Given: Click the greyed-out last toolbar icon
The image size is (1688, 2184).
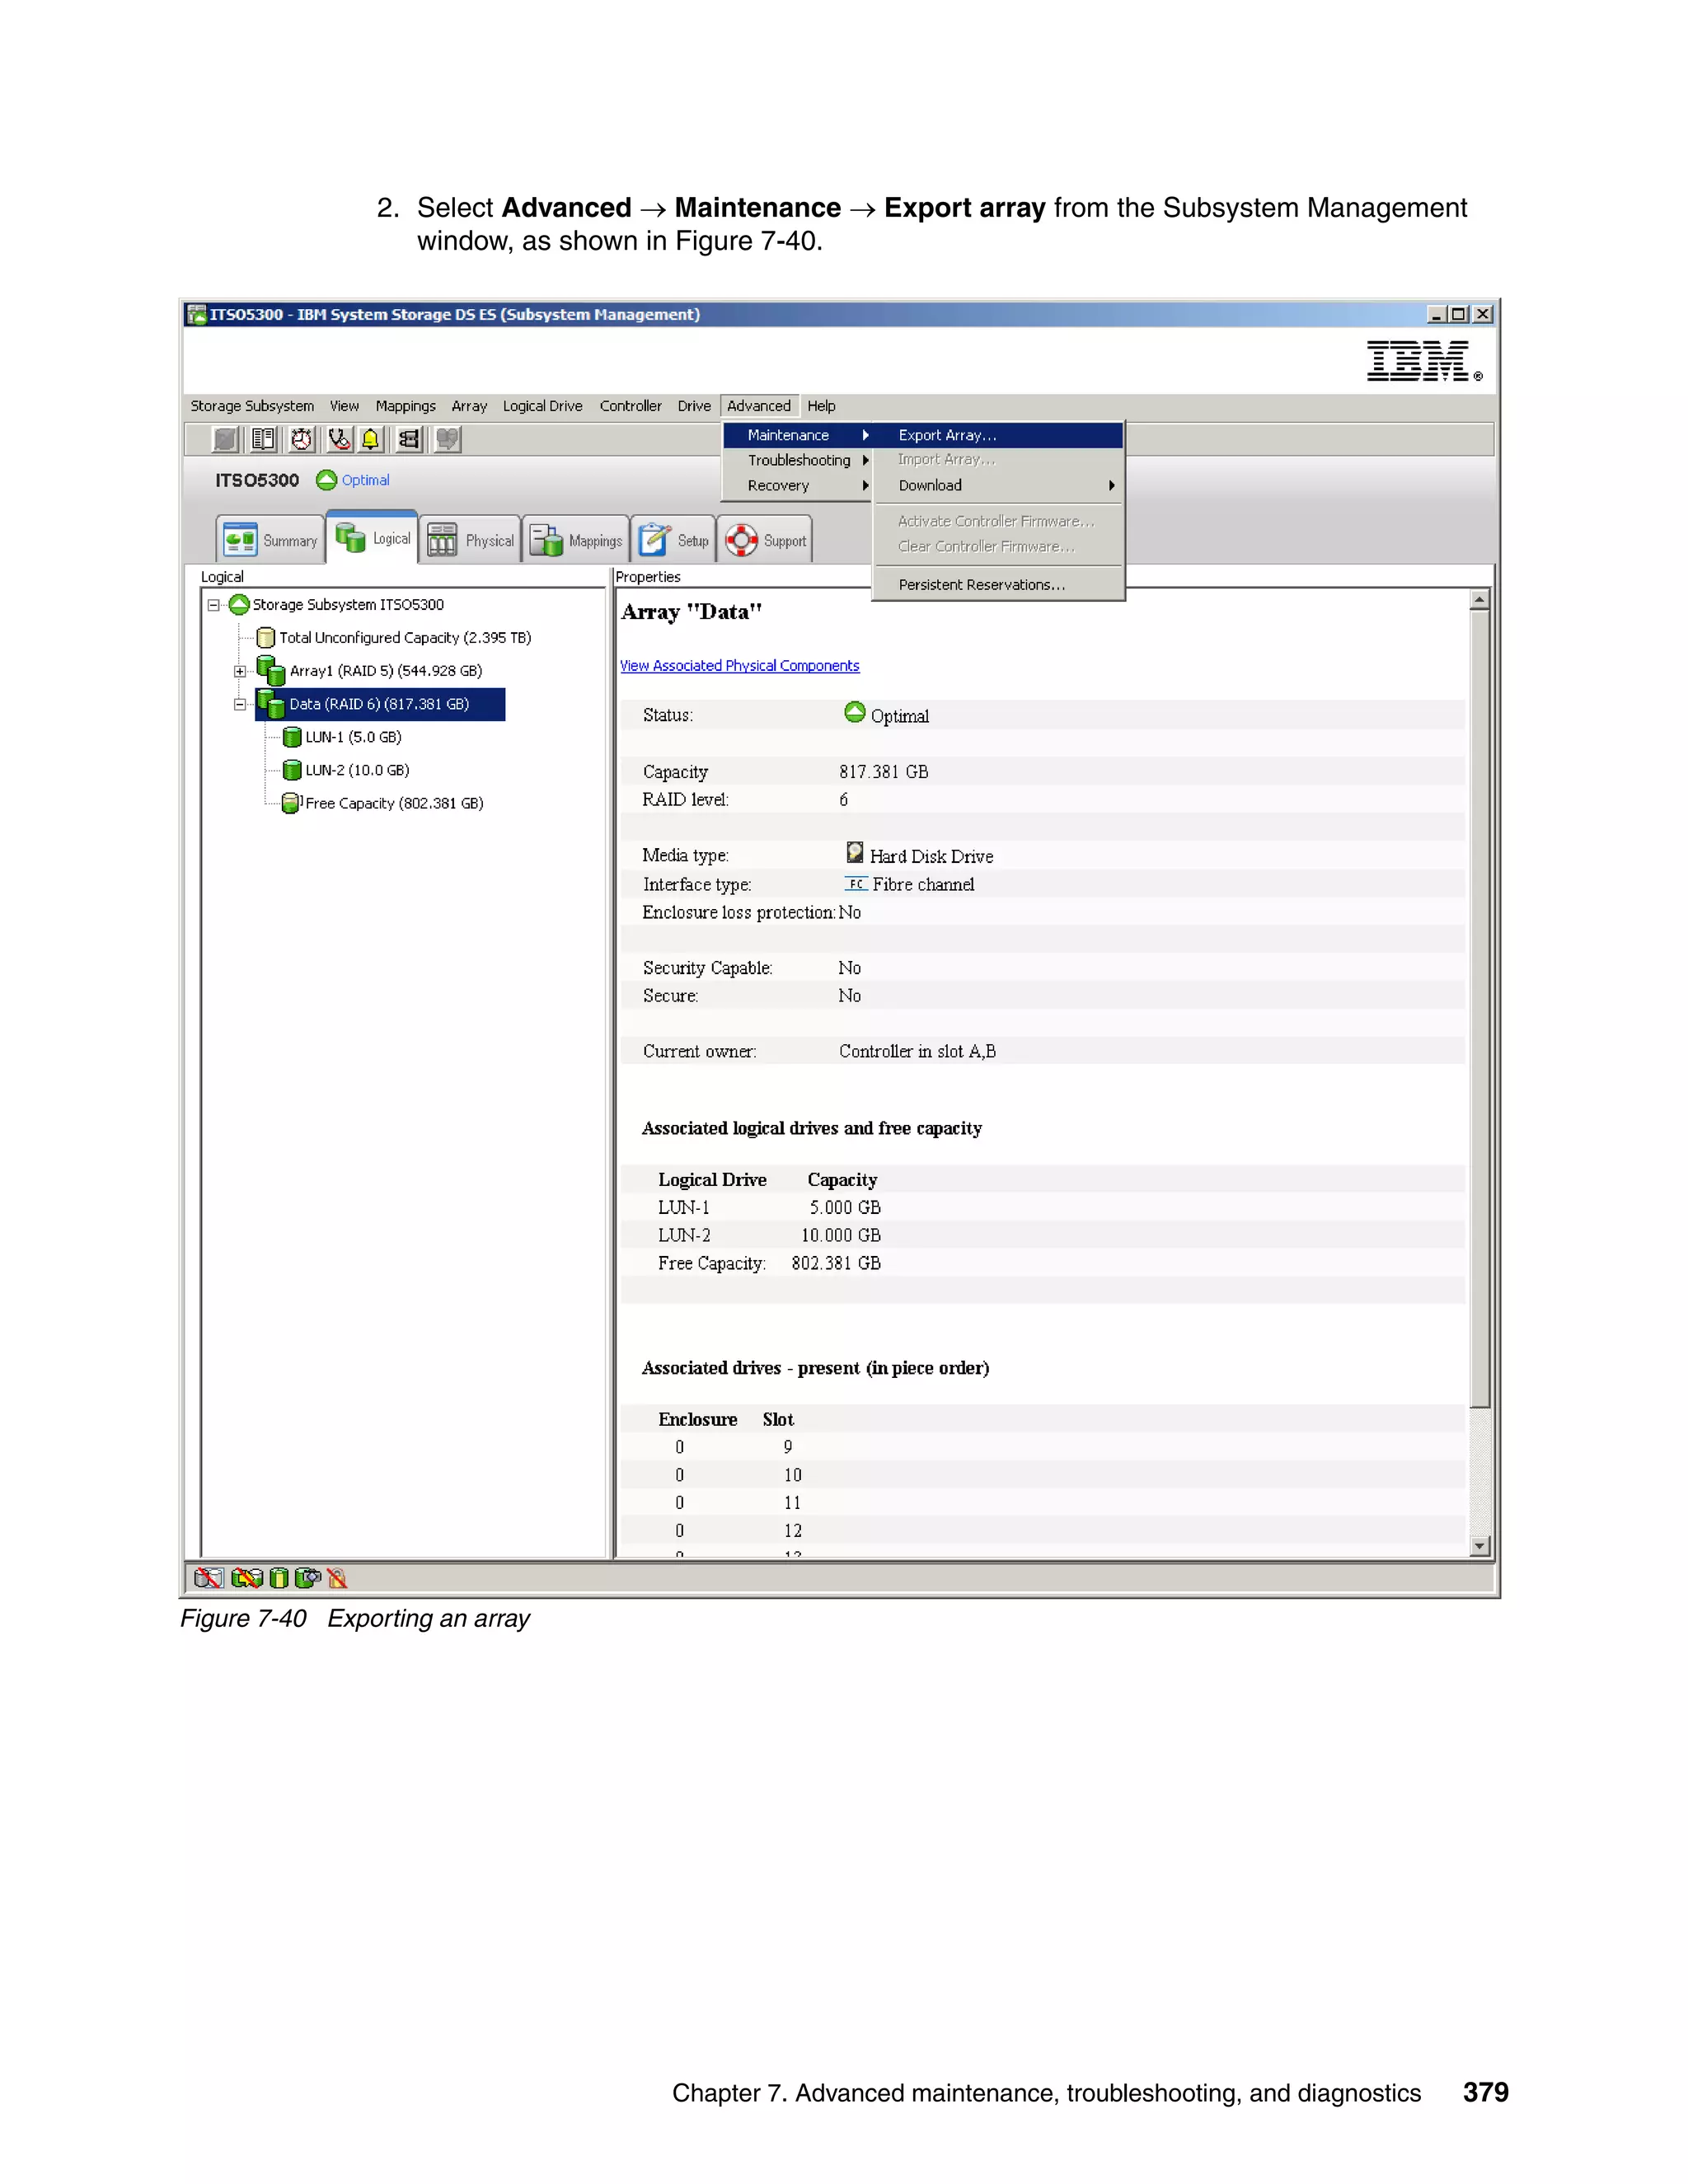Looking at the screenshot, I should point(447,439).
